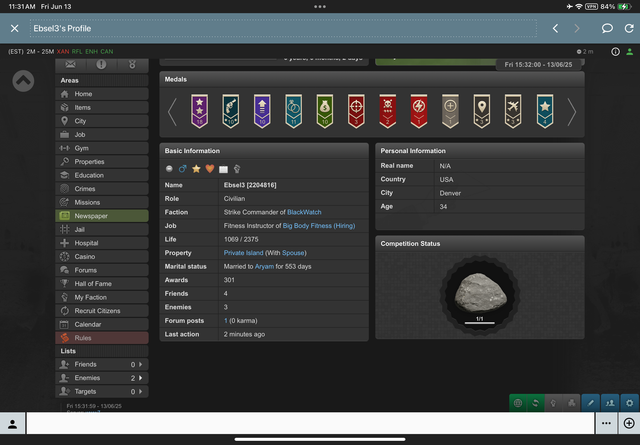Screen dimensions: 640x445
Task: Click the green user status icon top right
Action: click(630, 51)
